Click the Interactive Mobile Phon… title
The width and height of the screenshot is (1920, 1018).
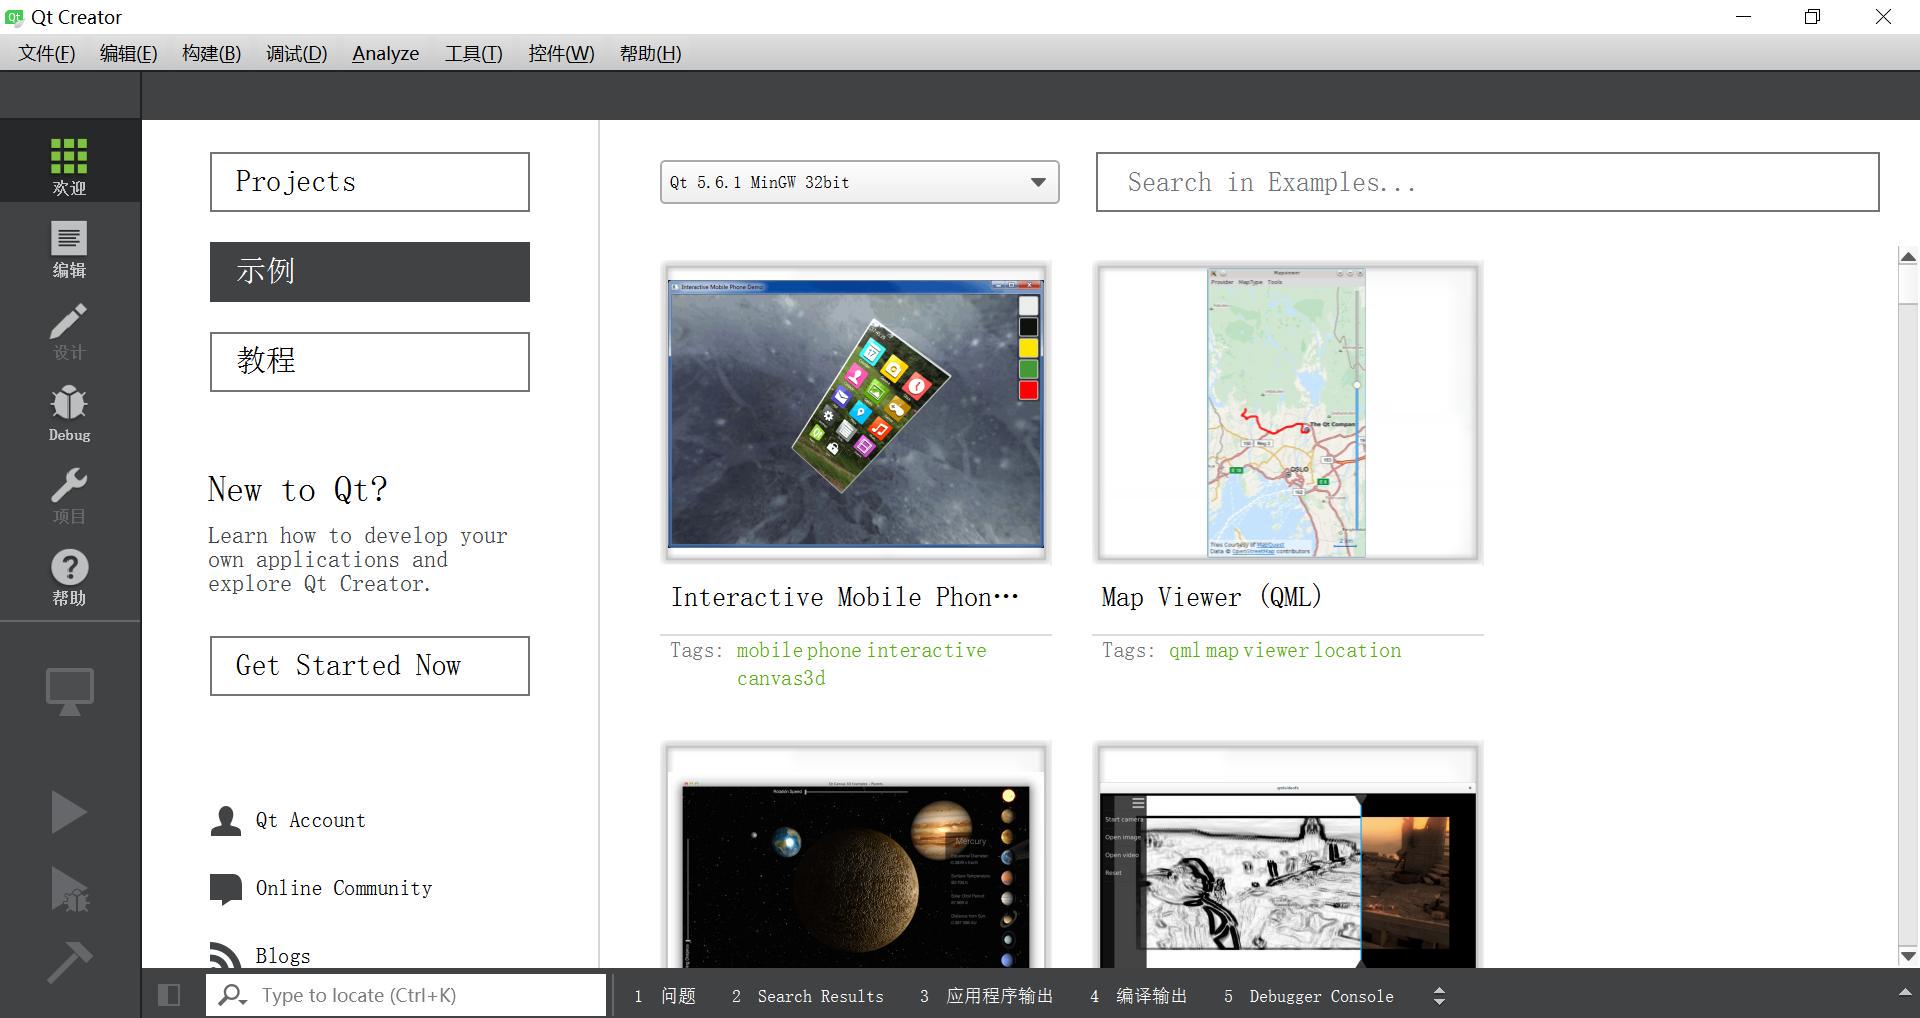click(x=844, y=597)
